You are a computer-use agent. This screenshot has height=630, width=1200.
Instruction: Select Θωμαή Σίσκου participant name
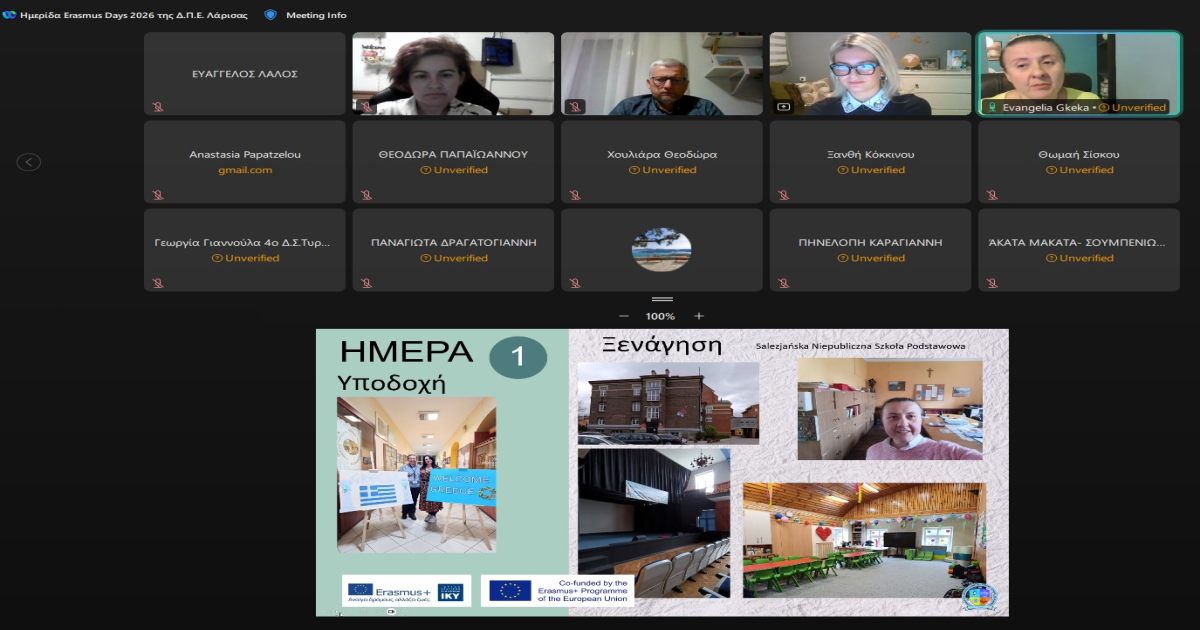pyautogui.click(x=1079, y=155)
